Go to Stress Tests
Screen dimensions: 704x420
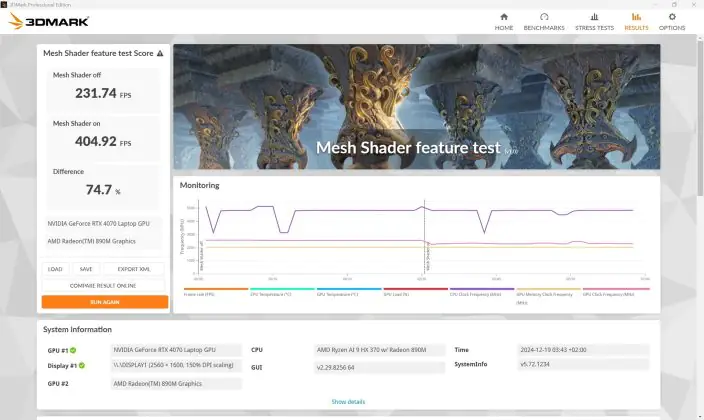(x=594, y=22)
